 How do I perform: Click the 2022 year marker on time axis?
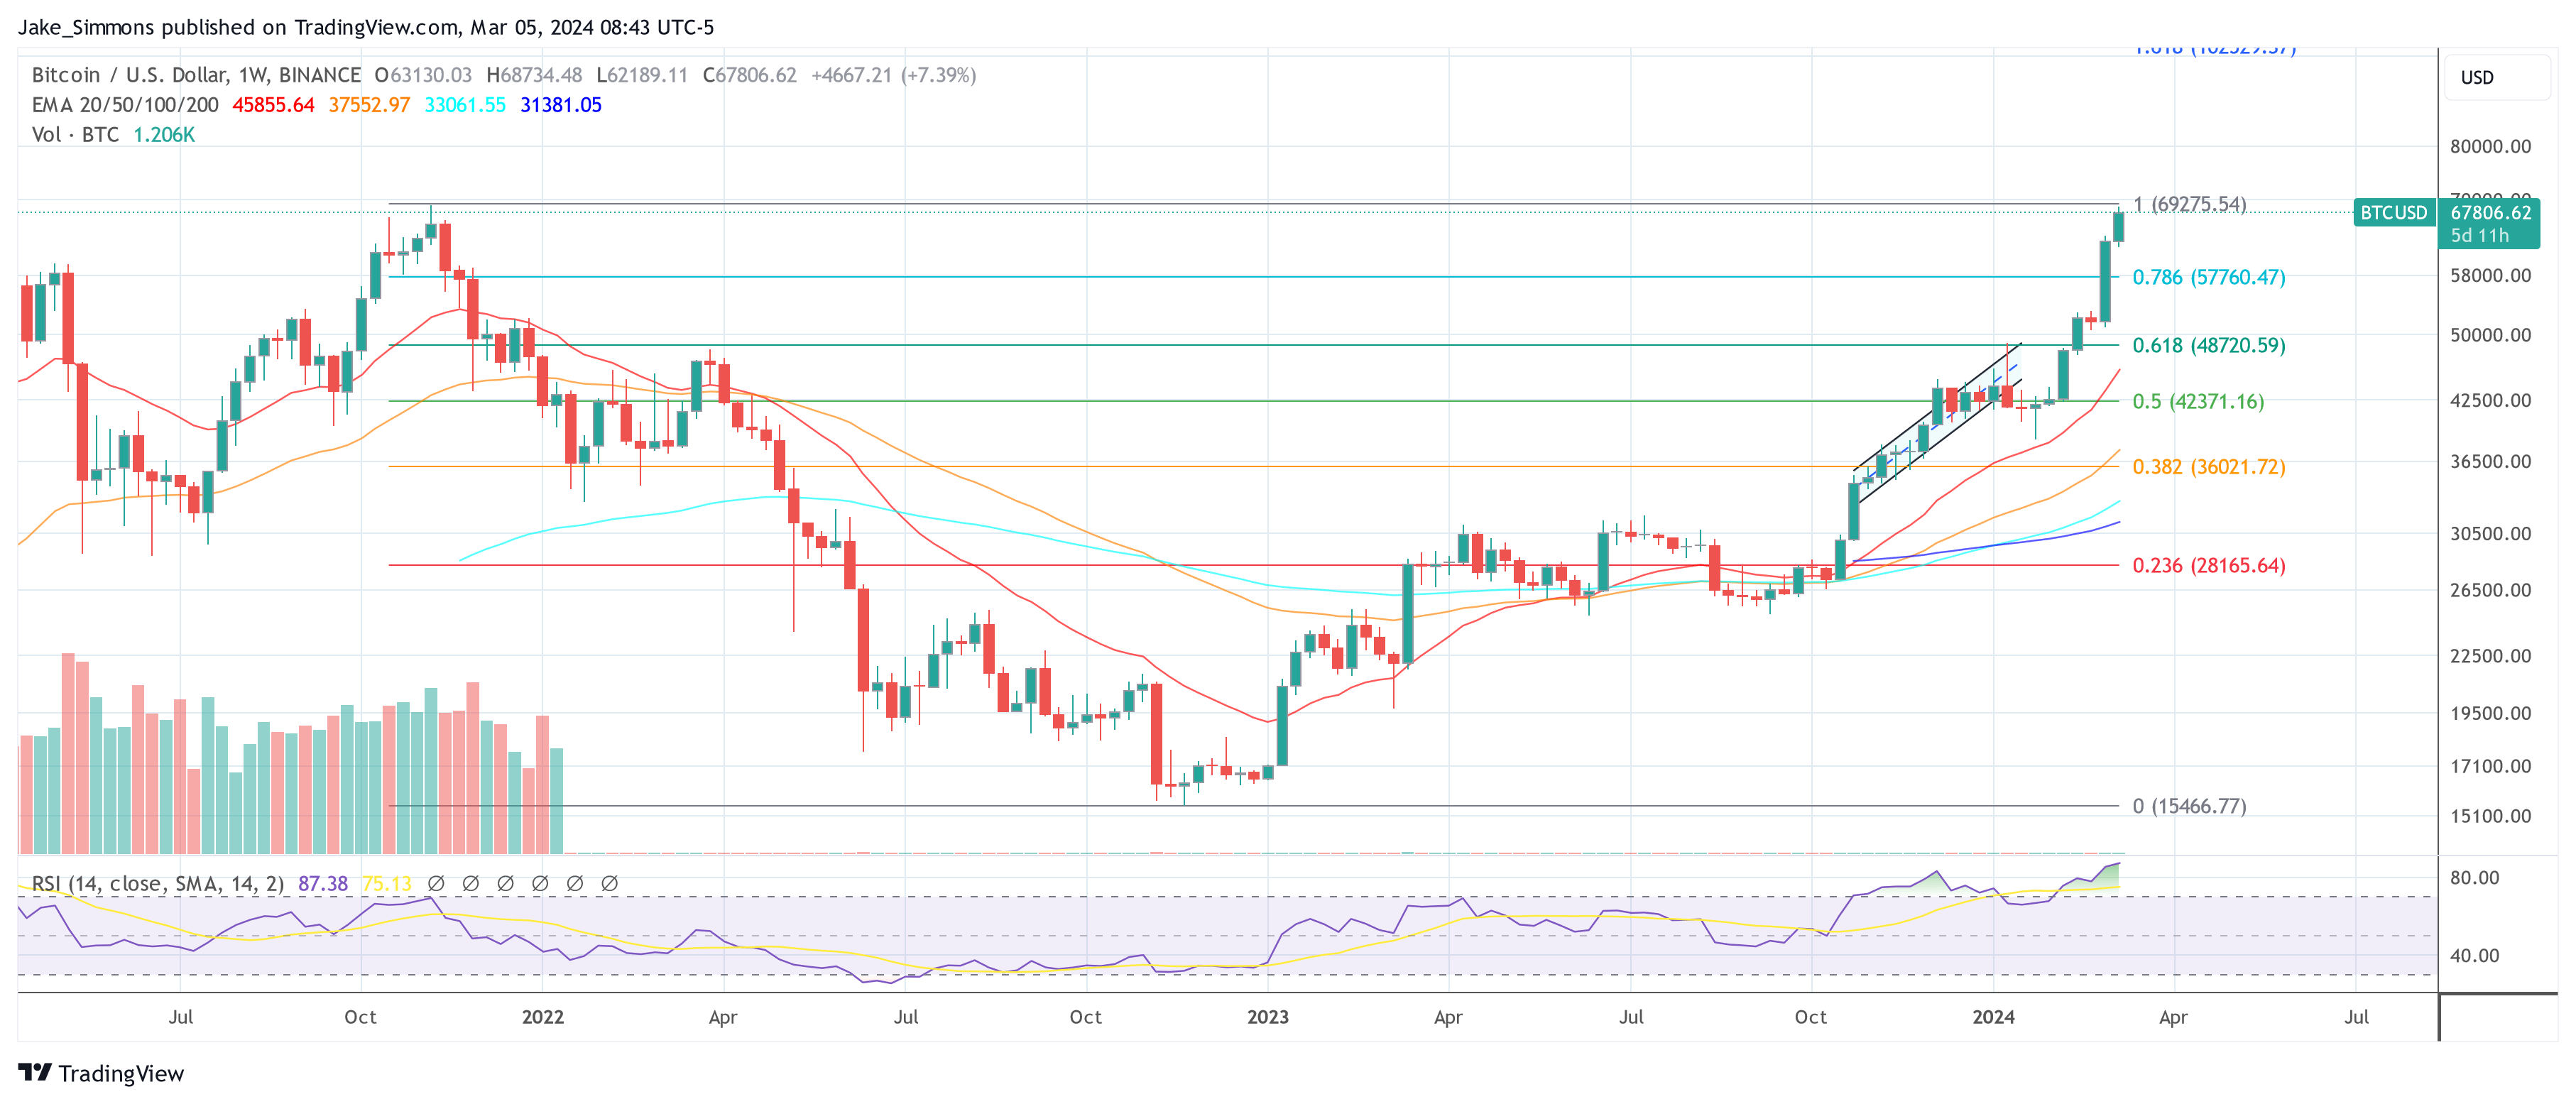543,1017
